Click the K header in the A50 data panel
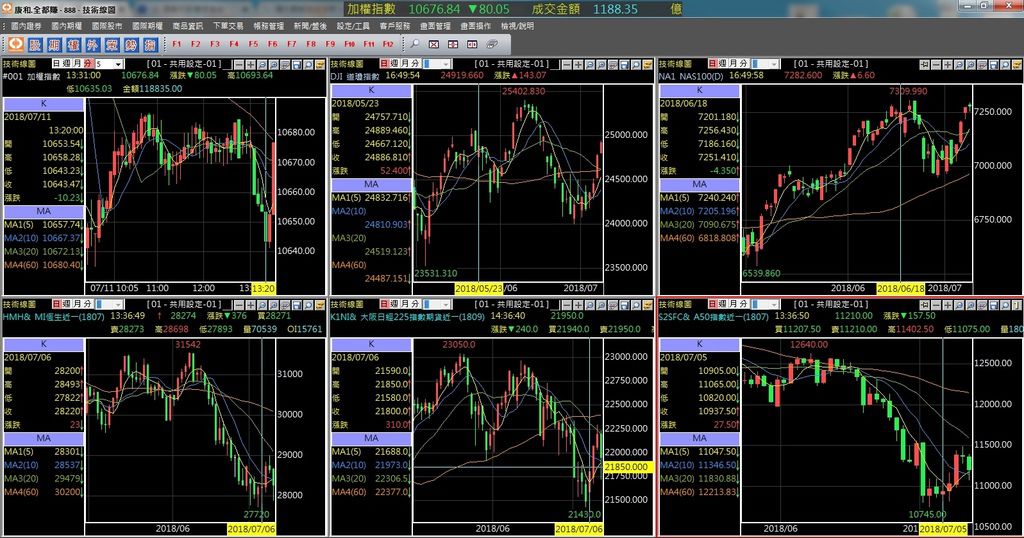 pyautogui.click(x=699, y=344)
